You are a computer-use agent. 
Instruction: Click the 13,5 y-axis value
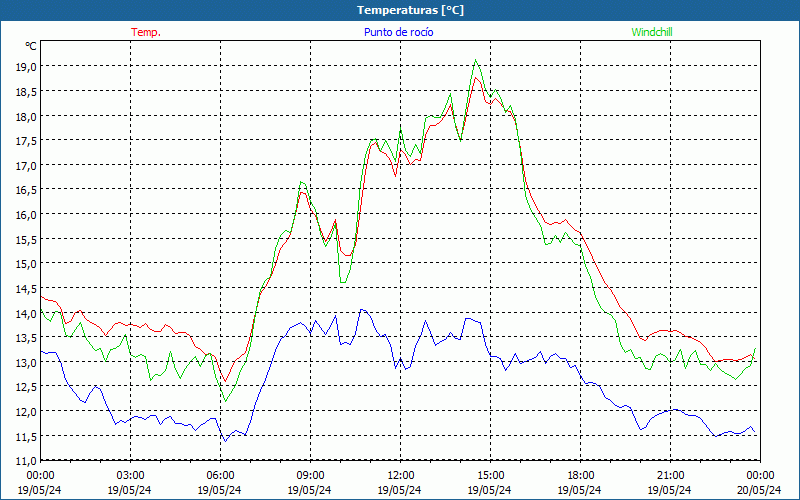tap(26, 338)
